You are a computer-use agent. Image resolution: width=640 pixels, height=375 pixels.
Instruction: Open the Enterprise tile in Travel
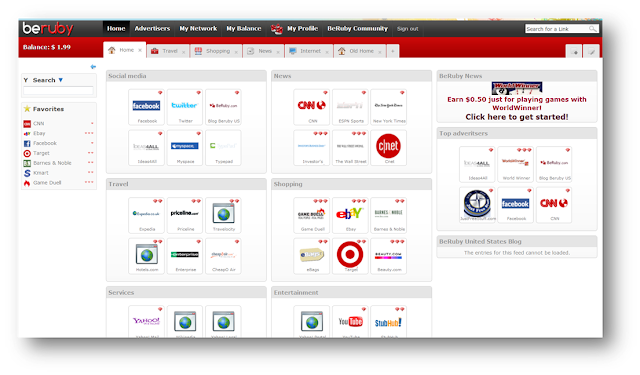pyautogui.click(x=185, y=256)
